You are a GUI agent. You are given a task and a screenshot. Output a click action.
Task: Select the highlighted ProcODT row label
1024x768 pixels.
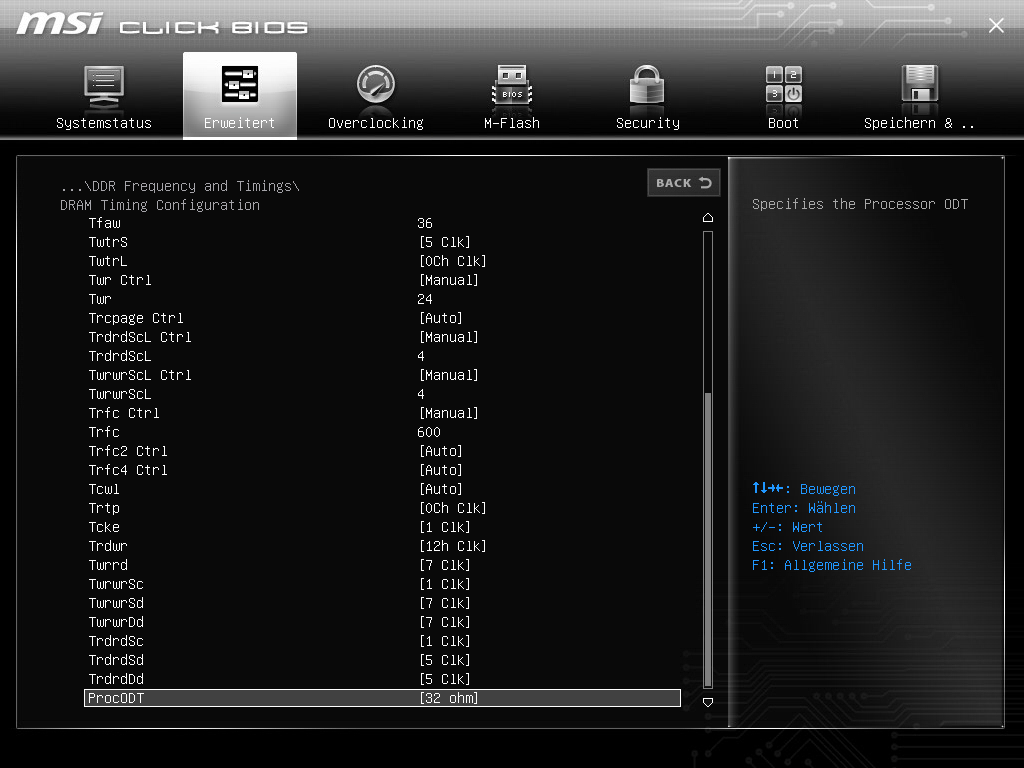coord(116,698)
